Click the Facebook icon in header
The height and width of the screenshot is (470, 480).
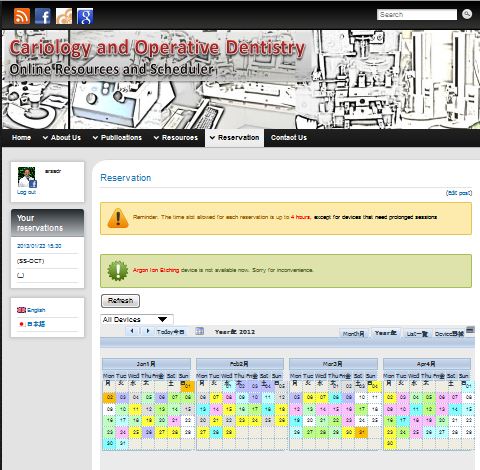point(43,16)
